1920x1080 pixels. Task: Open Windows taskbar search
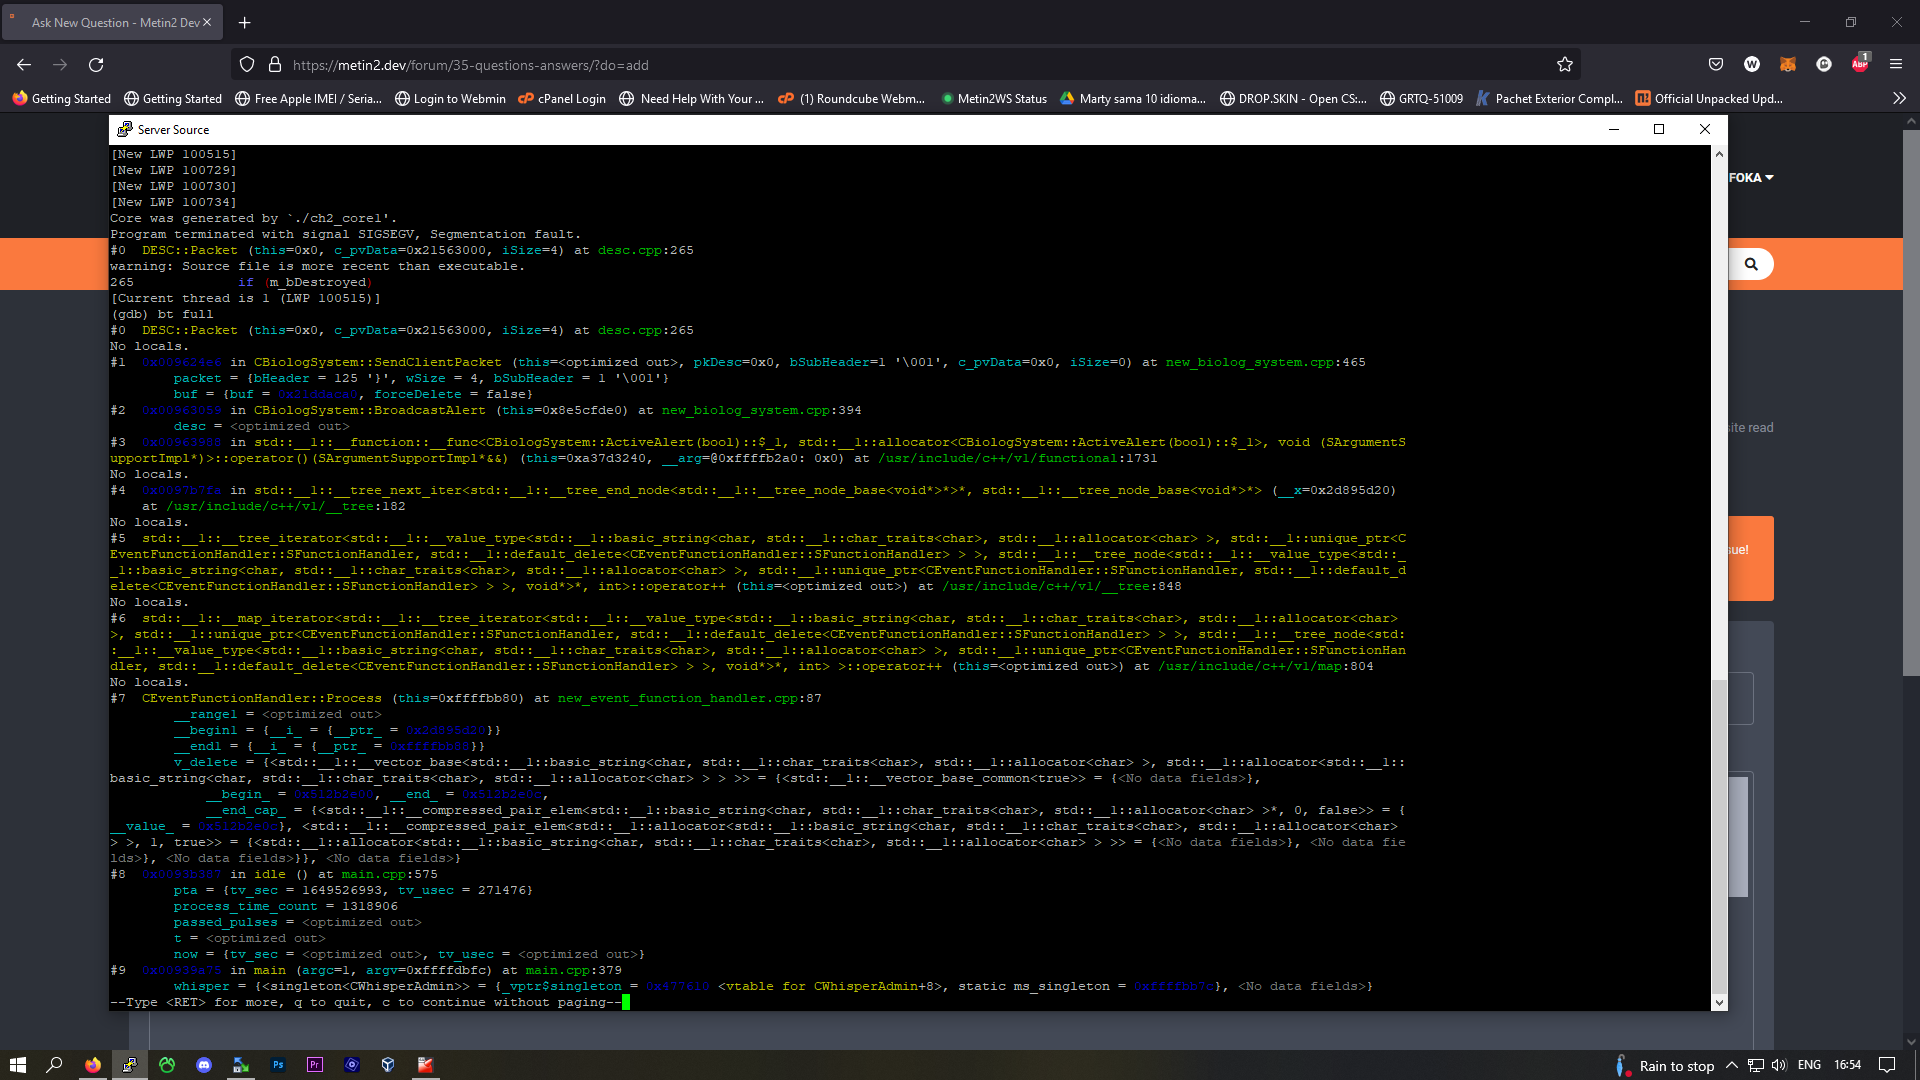(x=55, y=1065)
